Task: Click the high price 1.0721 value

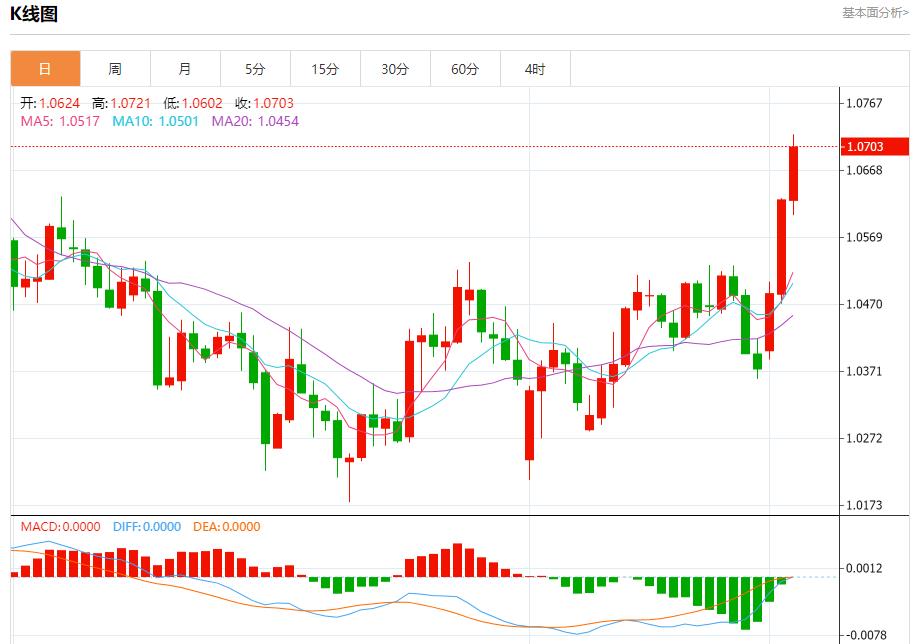Action: (130, 104)
